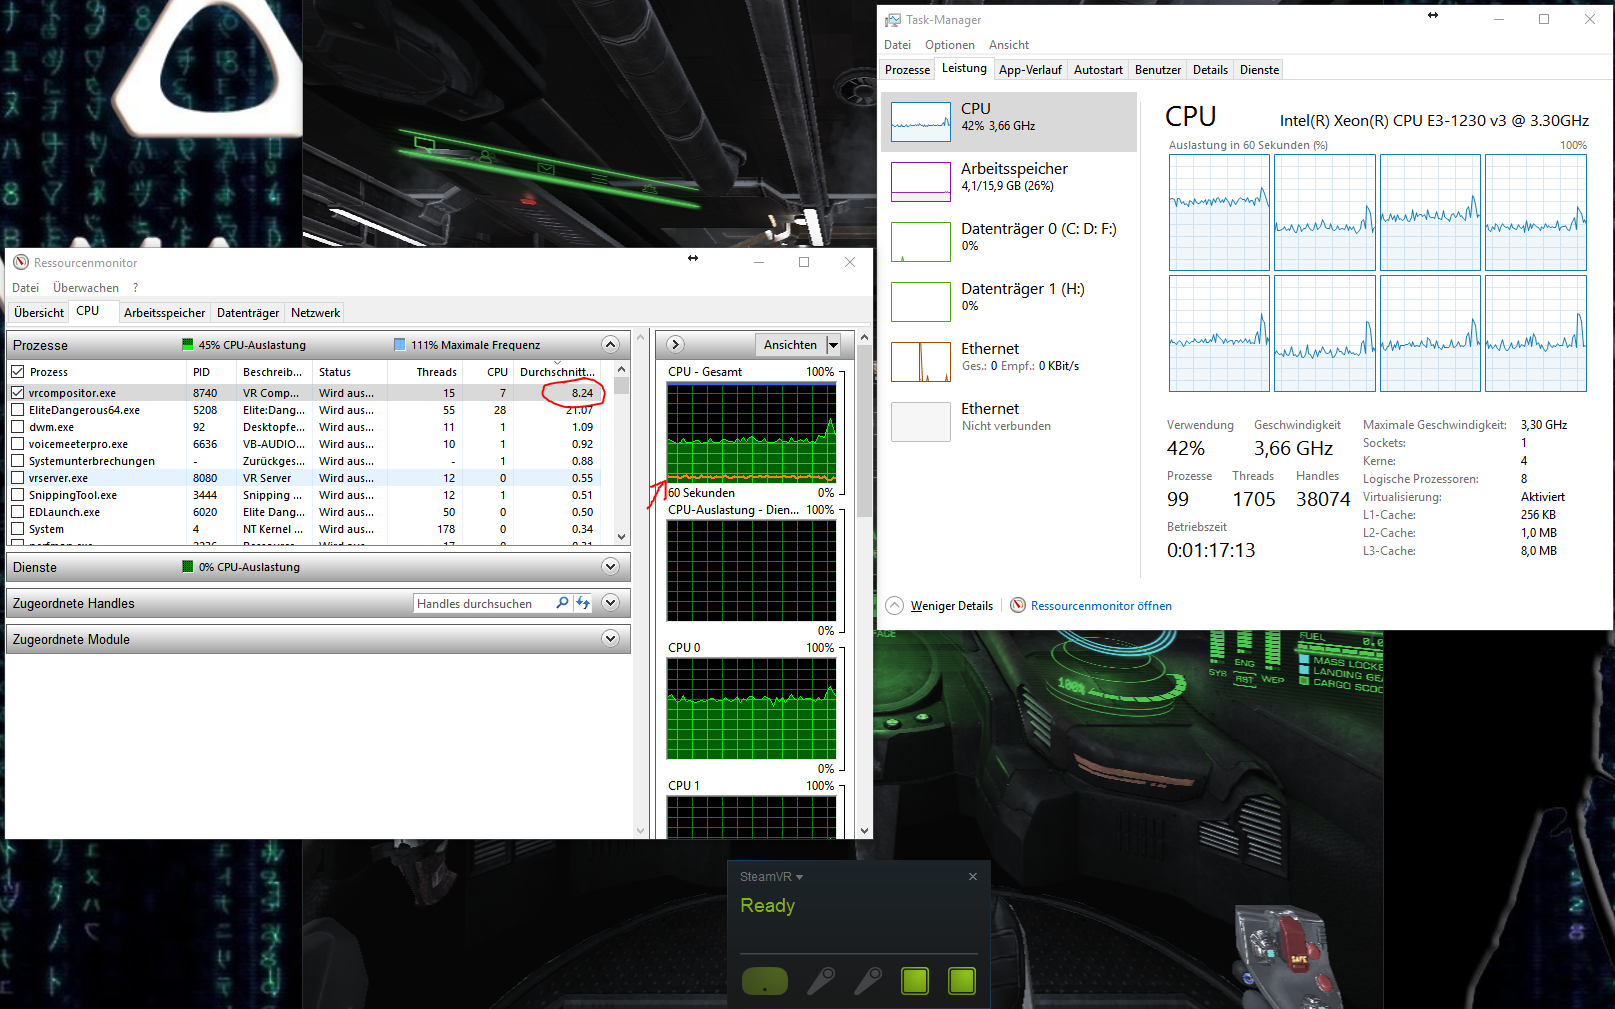The width and height of the screenshot is (1615, 1009).
Task: Check the vrserver.exe checkbox
Action: click(18, 478)
